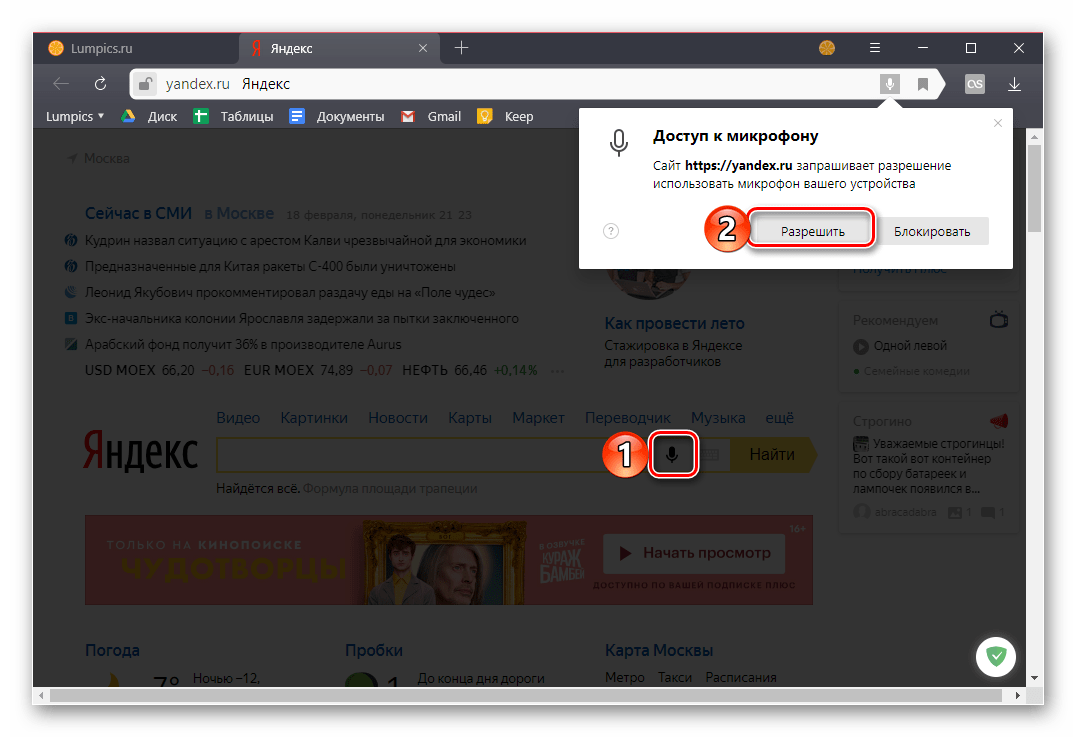Switch to the Lumpics.ru tab

[137, 48]
